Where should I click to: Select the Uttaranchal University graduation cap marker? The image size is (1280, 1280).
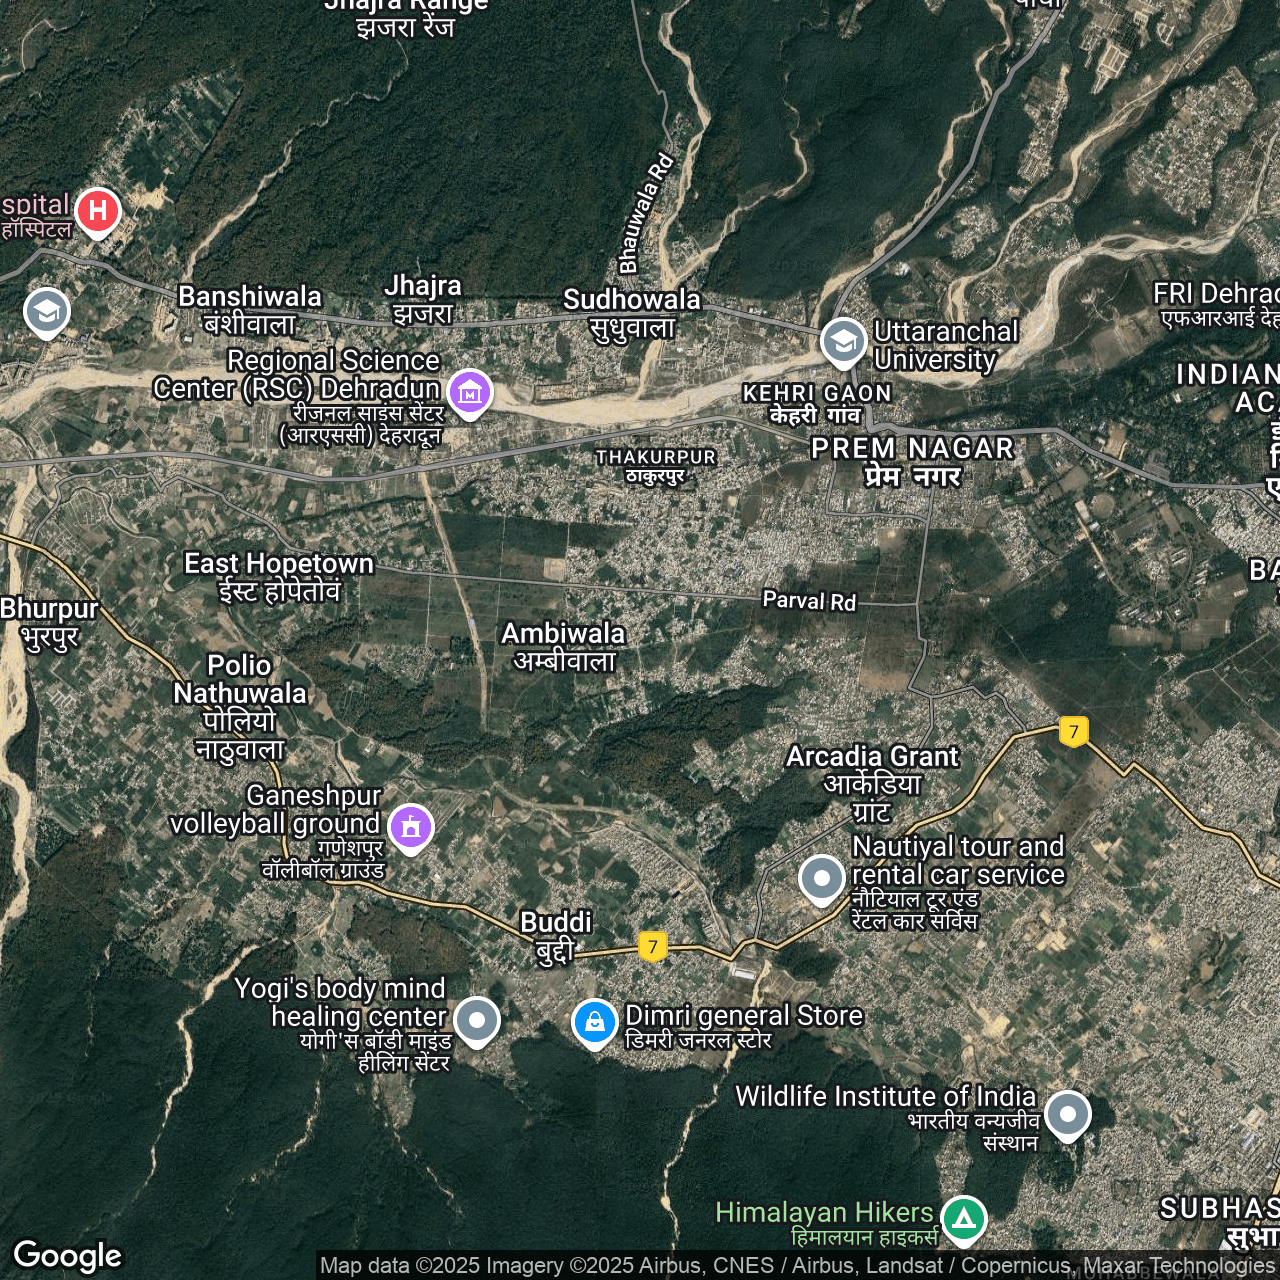843,341
